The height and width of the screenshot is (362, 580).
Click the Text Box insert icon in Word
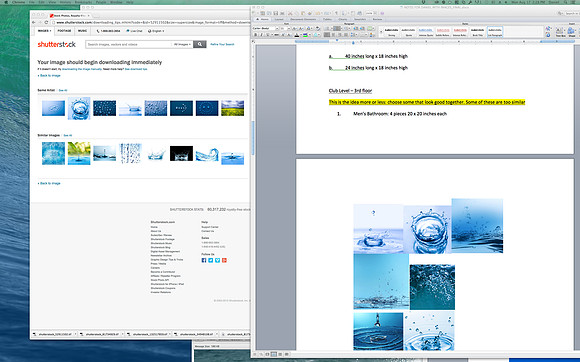(560, 32)
